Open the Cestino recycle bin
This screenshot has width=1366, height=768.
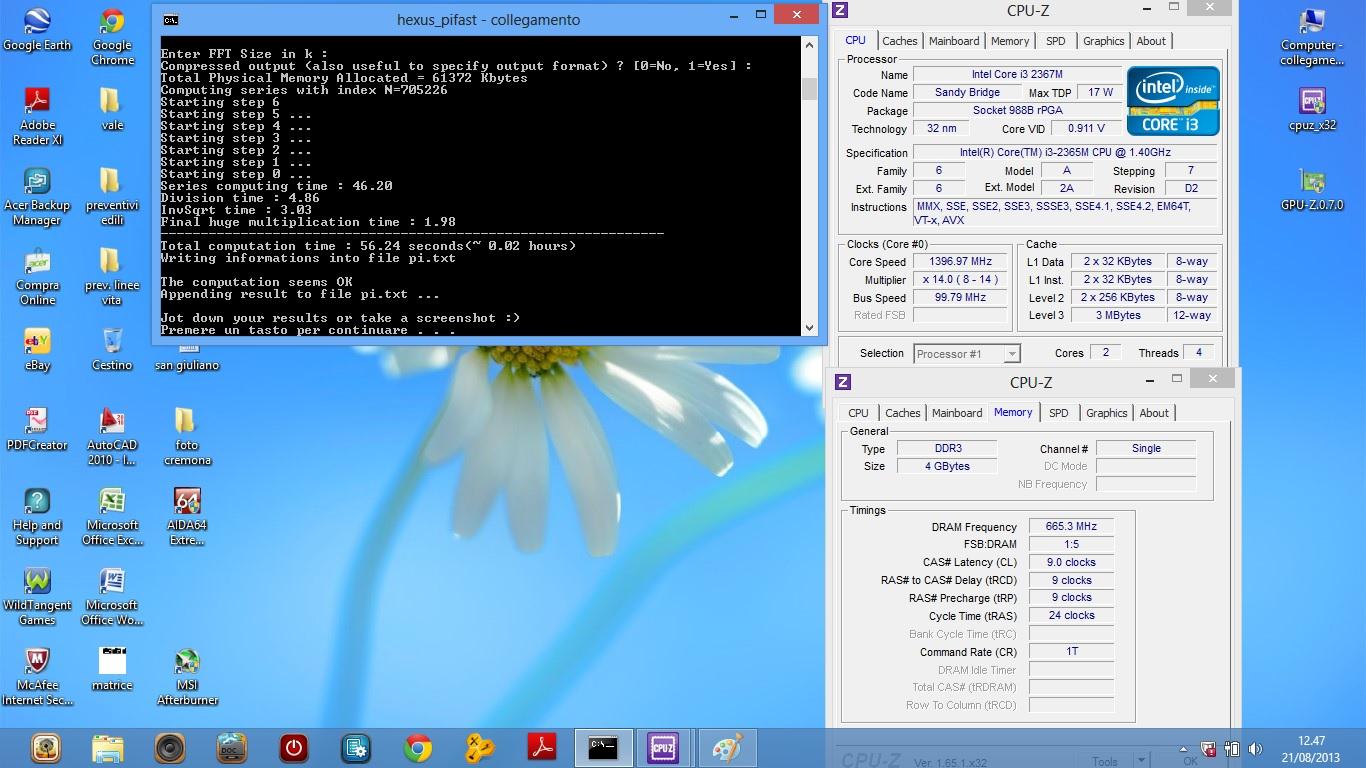[112, 349]
